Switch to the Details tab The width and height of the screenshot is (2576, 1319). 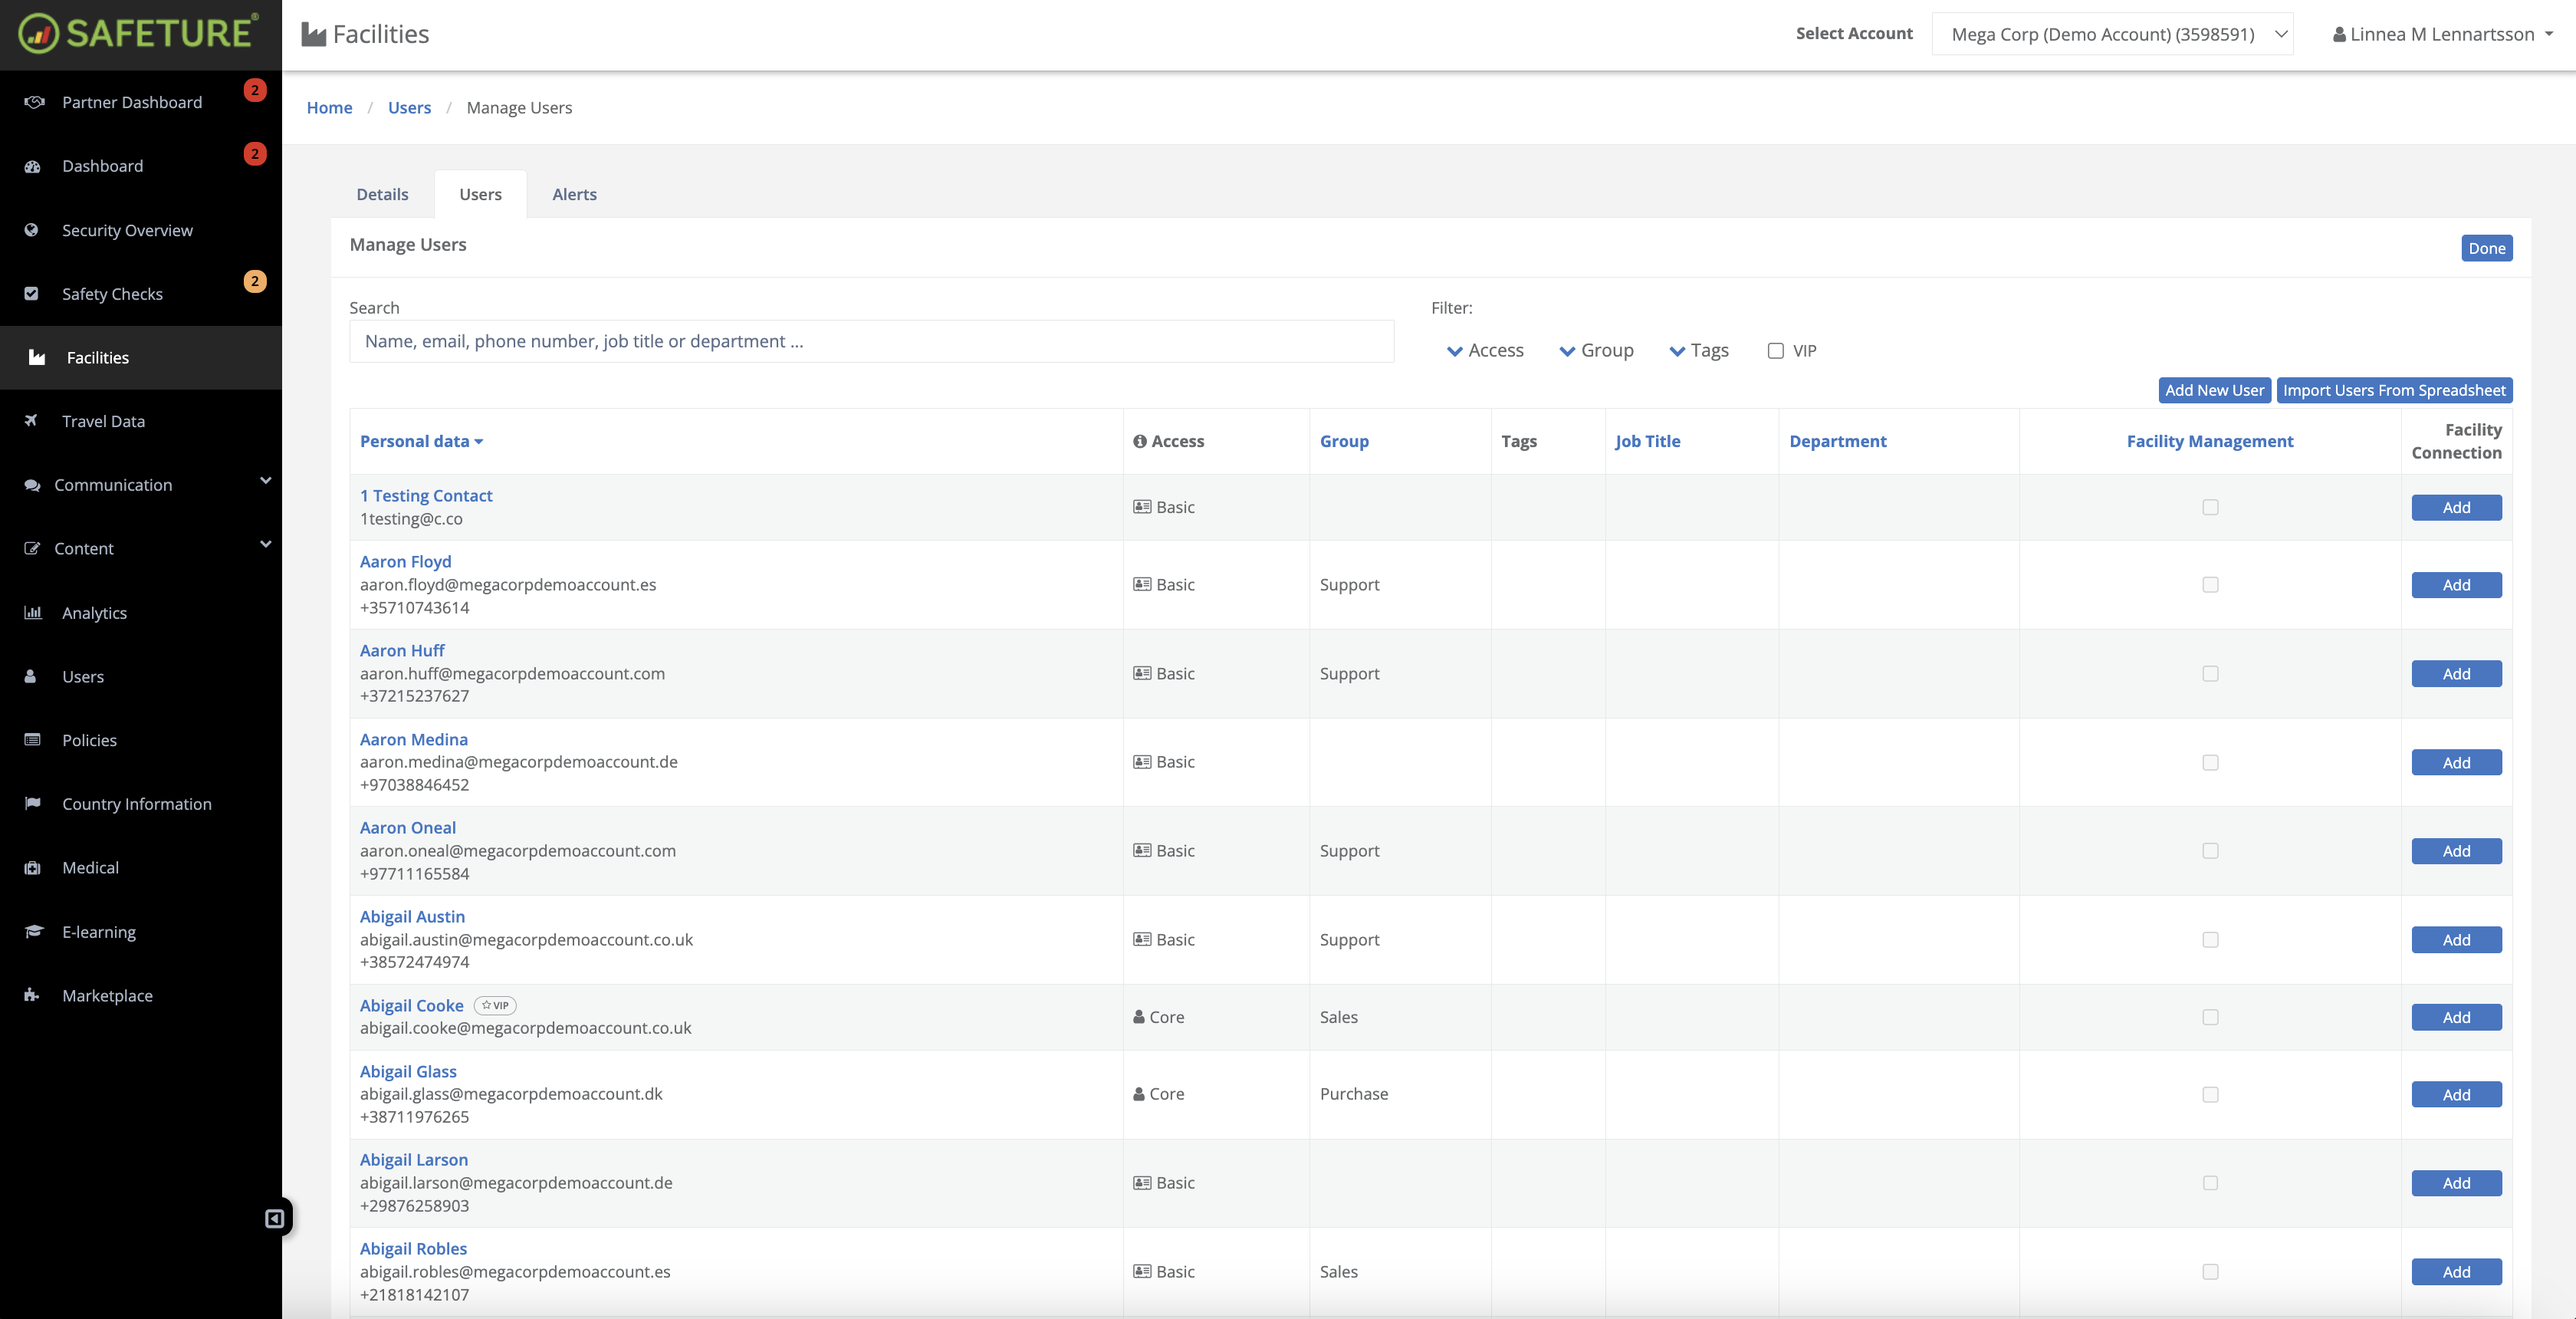382,194
